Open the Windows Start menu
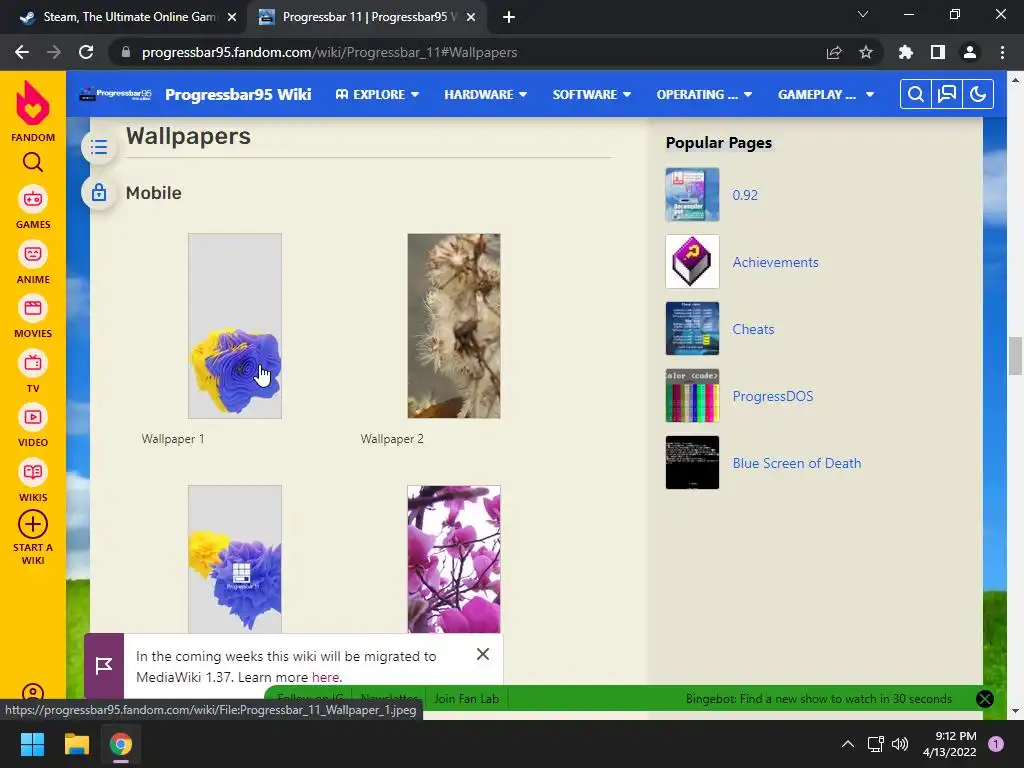 (32, 744)
